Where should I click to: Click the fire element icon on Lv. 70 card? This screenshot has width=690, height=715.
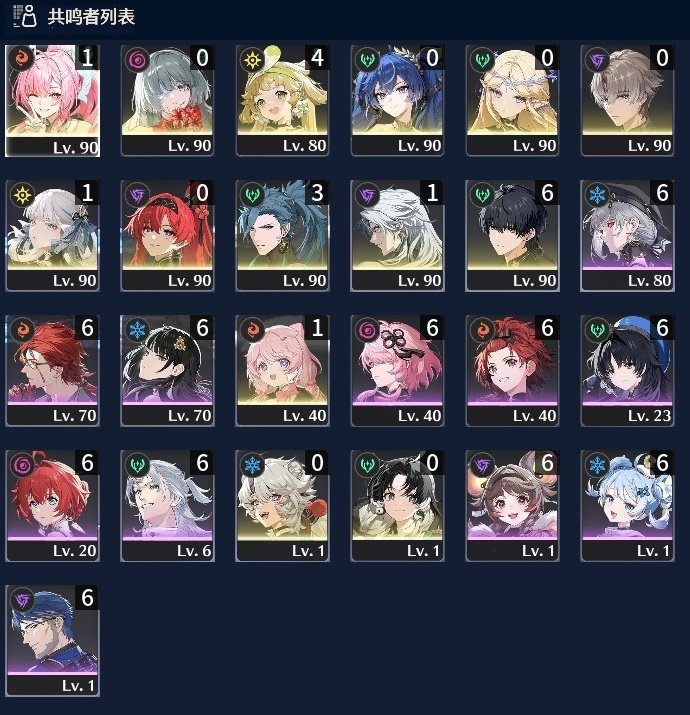point(22,330)
